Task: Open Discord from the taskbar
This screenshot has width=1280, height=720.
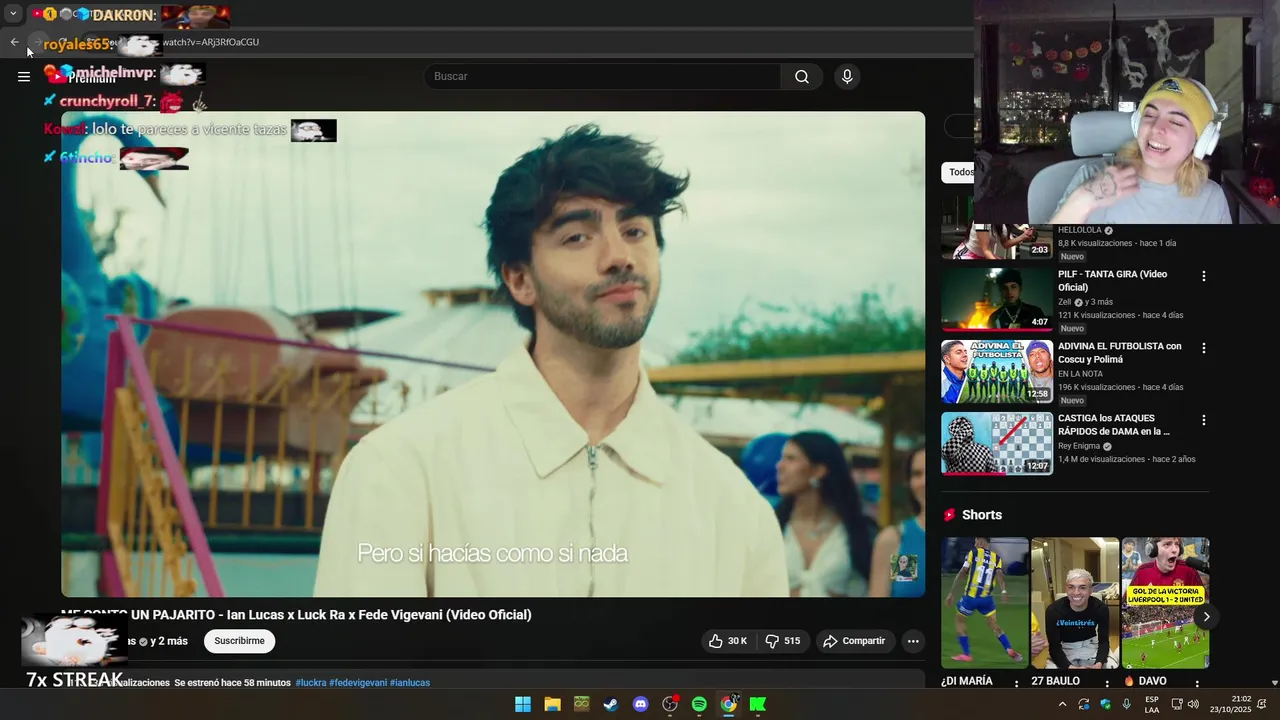Action: click(640, 704)
